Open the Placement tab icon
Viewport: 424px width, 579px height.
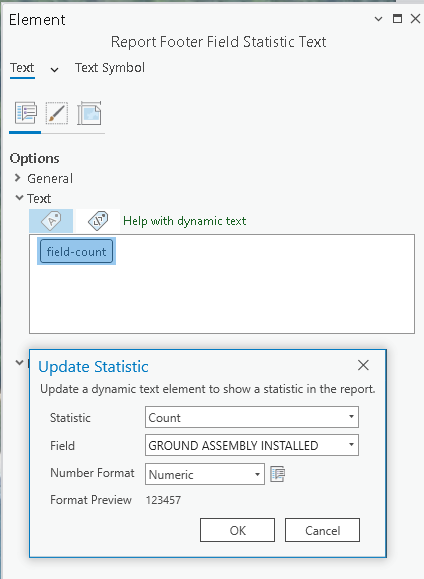89,113
